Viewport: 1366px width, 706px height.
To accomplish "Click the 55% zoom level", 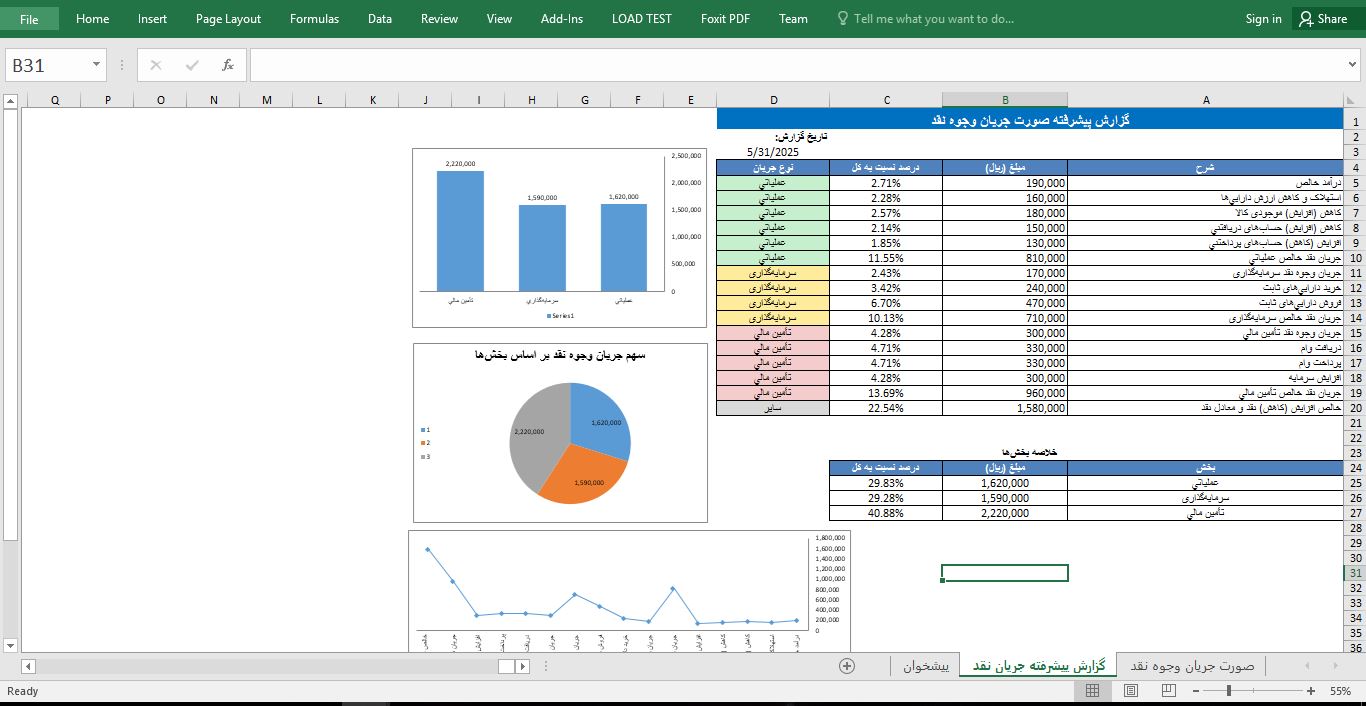I will click(x=1340, y=691).
